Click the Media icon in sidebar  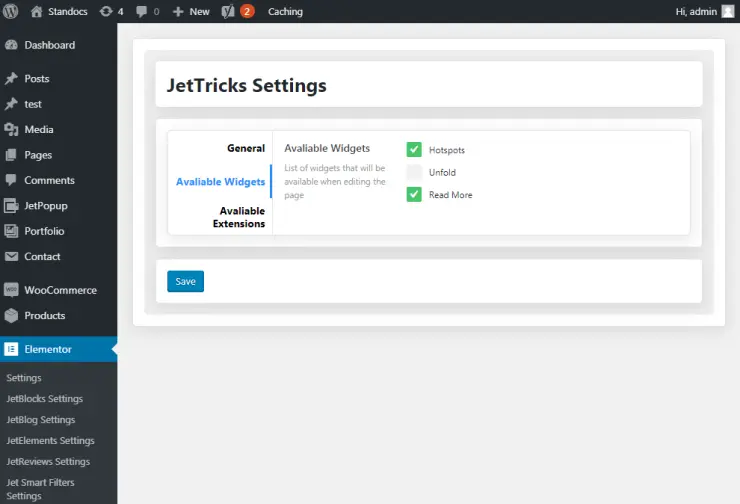click(x=11, y=129)
